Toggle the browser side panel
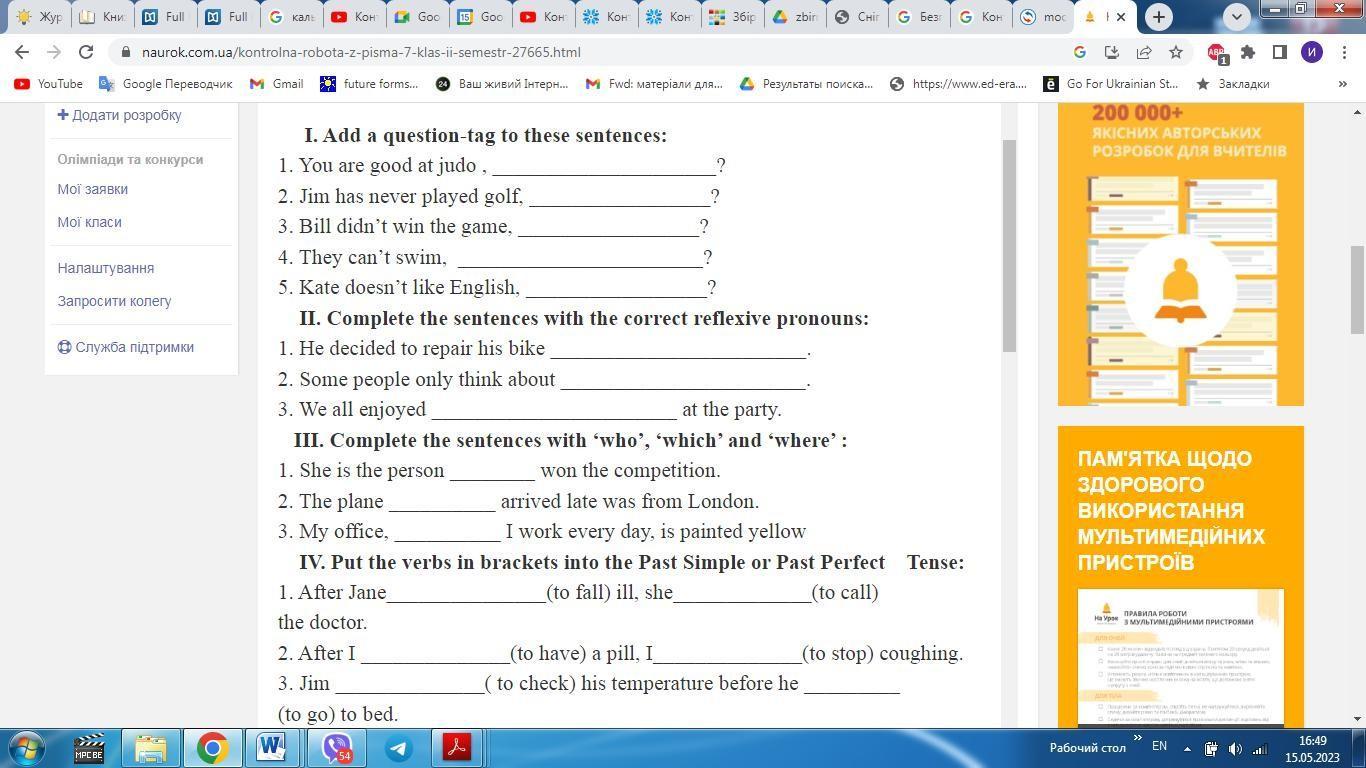The image size is (1366, 768). pos(1280,52)
